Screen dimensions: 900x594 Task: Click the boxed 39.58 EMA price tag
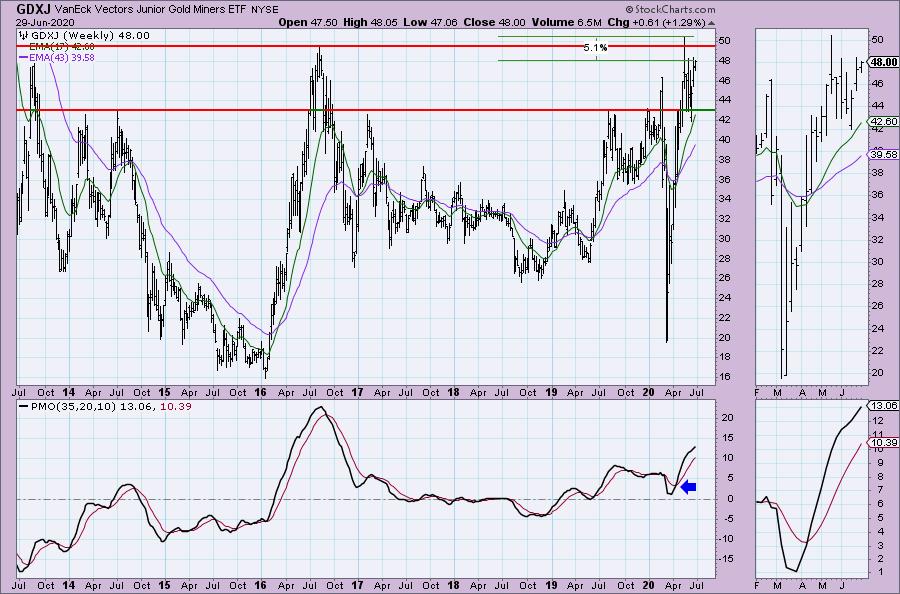[884, 155]
